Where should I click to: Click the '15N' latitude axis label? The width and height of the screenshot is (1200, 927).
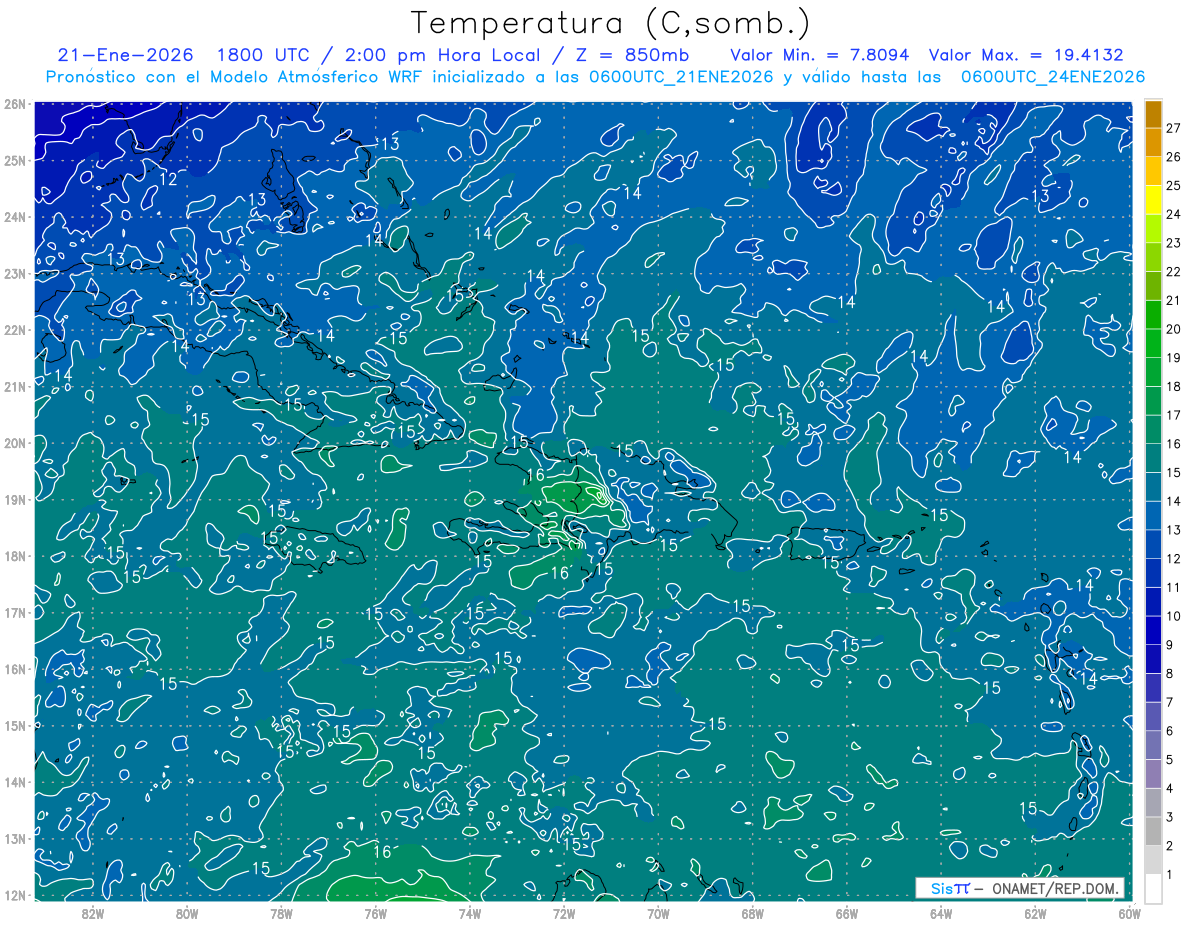pos(14,725)
